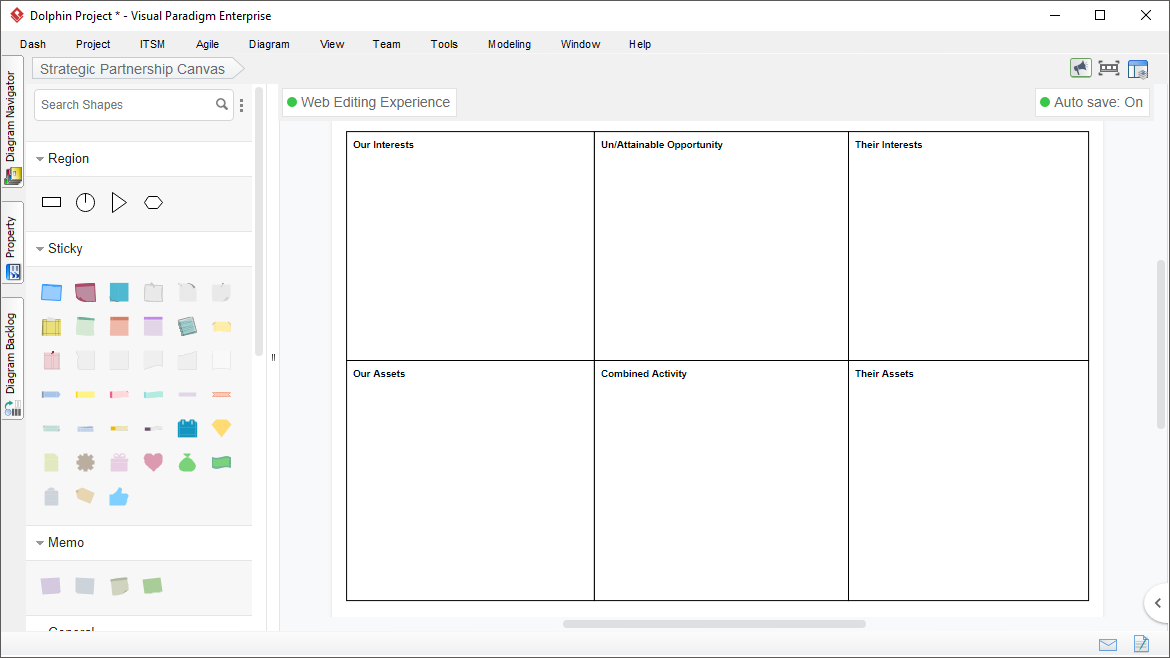Collapse the Sticky shape section

40,249
